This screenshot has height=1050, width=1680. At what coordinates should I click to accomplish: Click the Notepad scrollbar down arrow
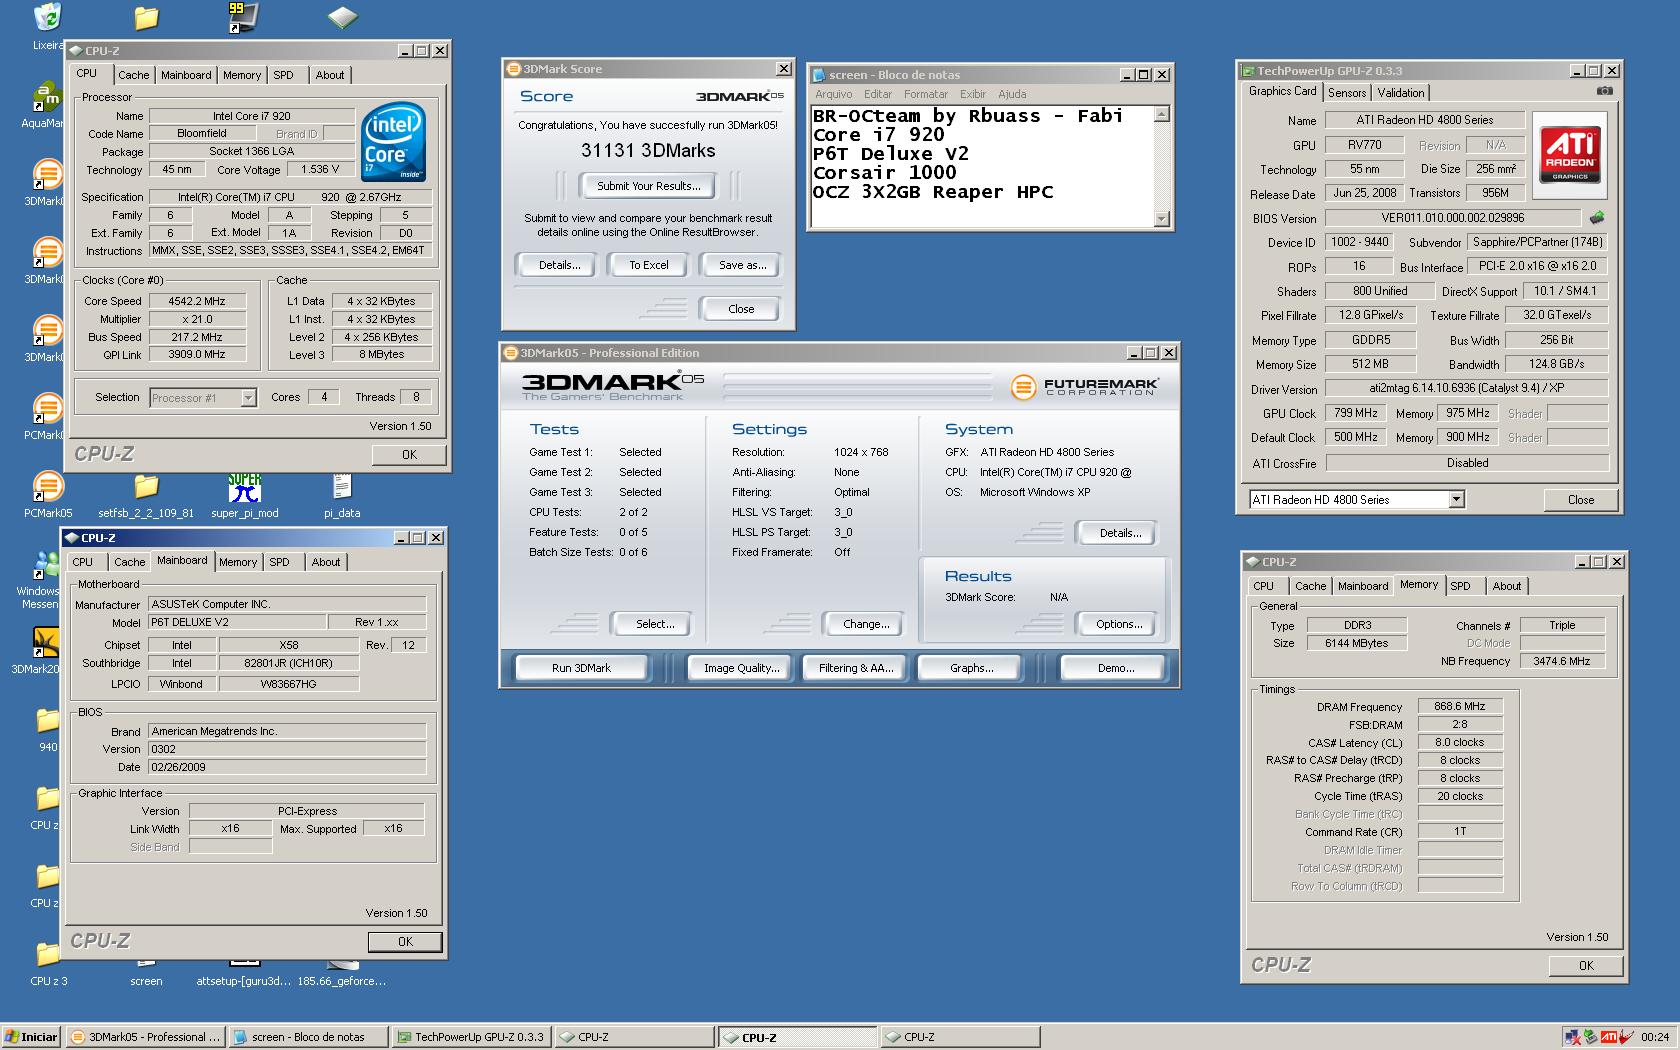tap(1161, 219)
